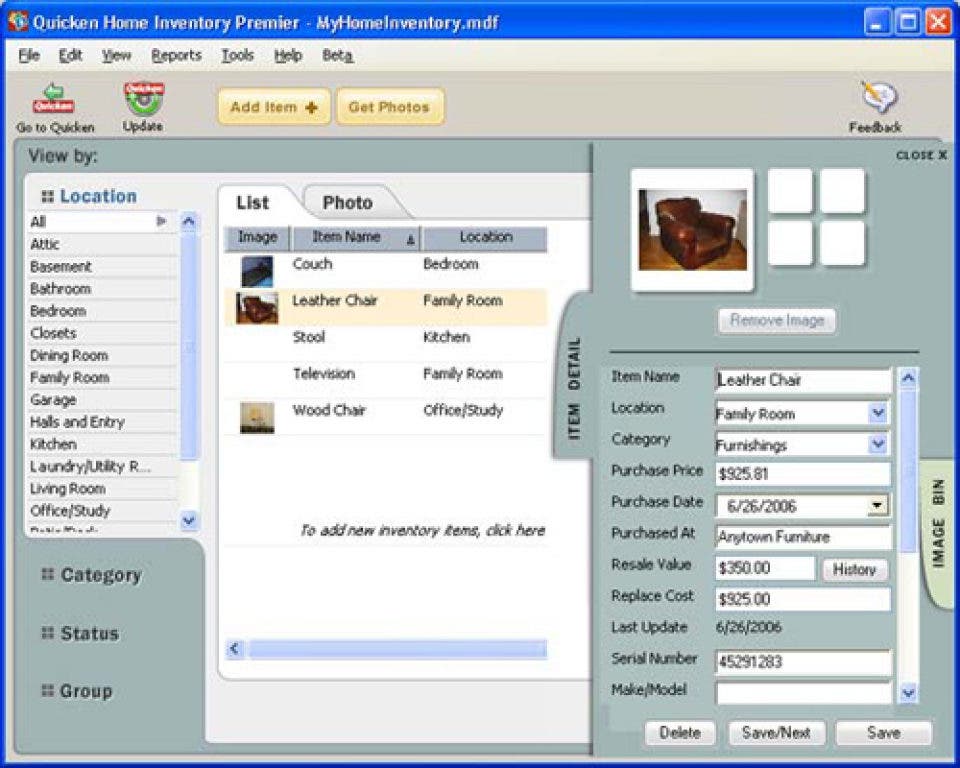Select Kitchen in location list
The height and width of the screenshot is (768, 960).
pyautogui.click(x=102, y=444)
